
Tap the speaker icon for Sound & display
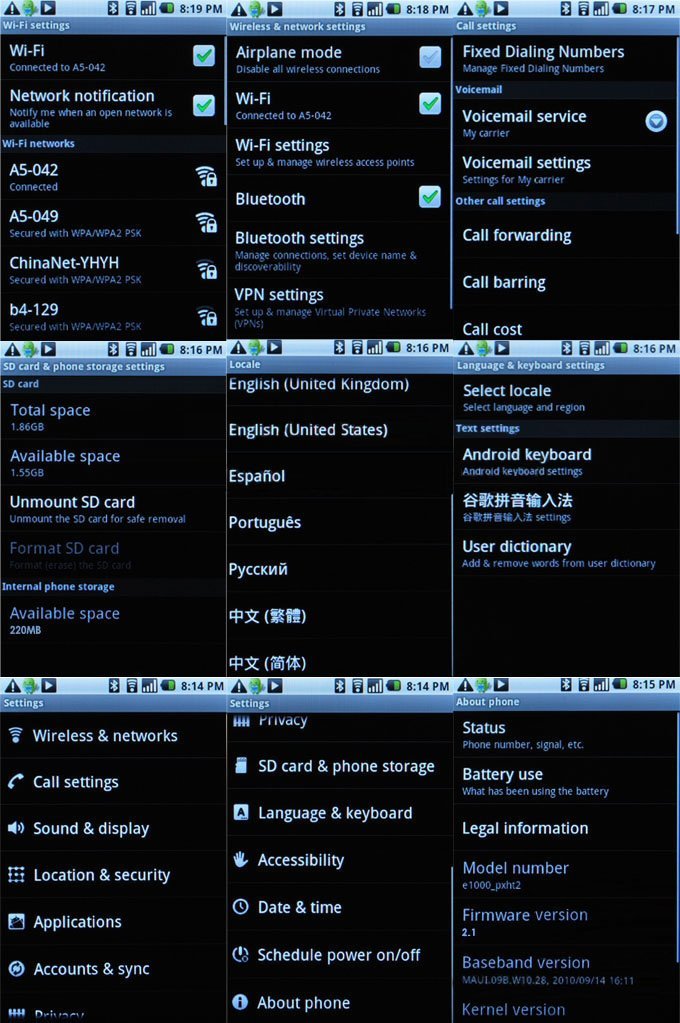[16, 828]
